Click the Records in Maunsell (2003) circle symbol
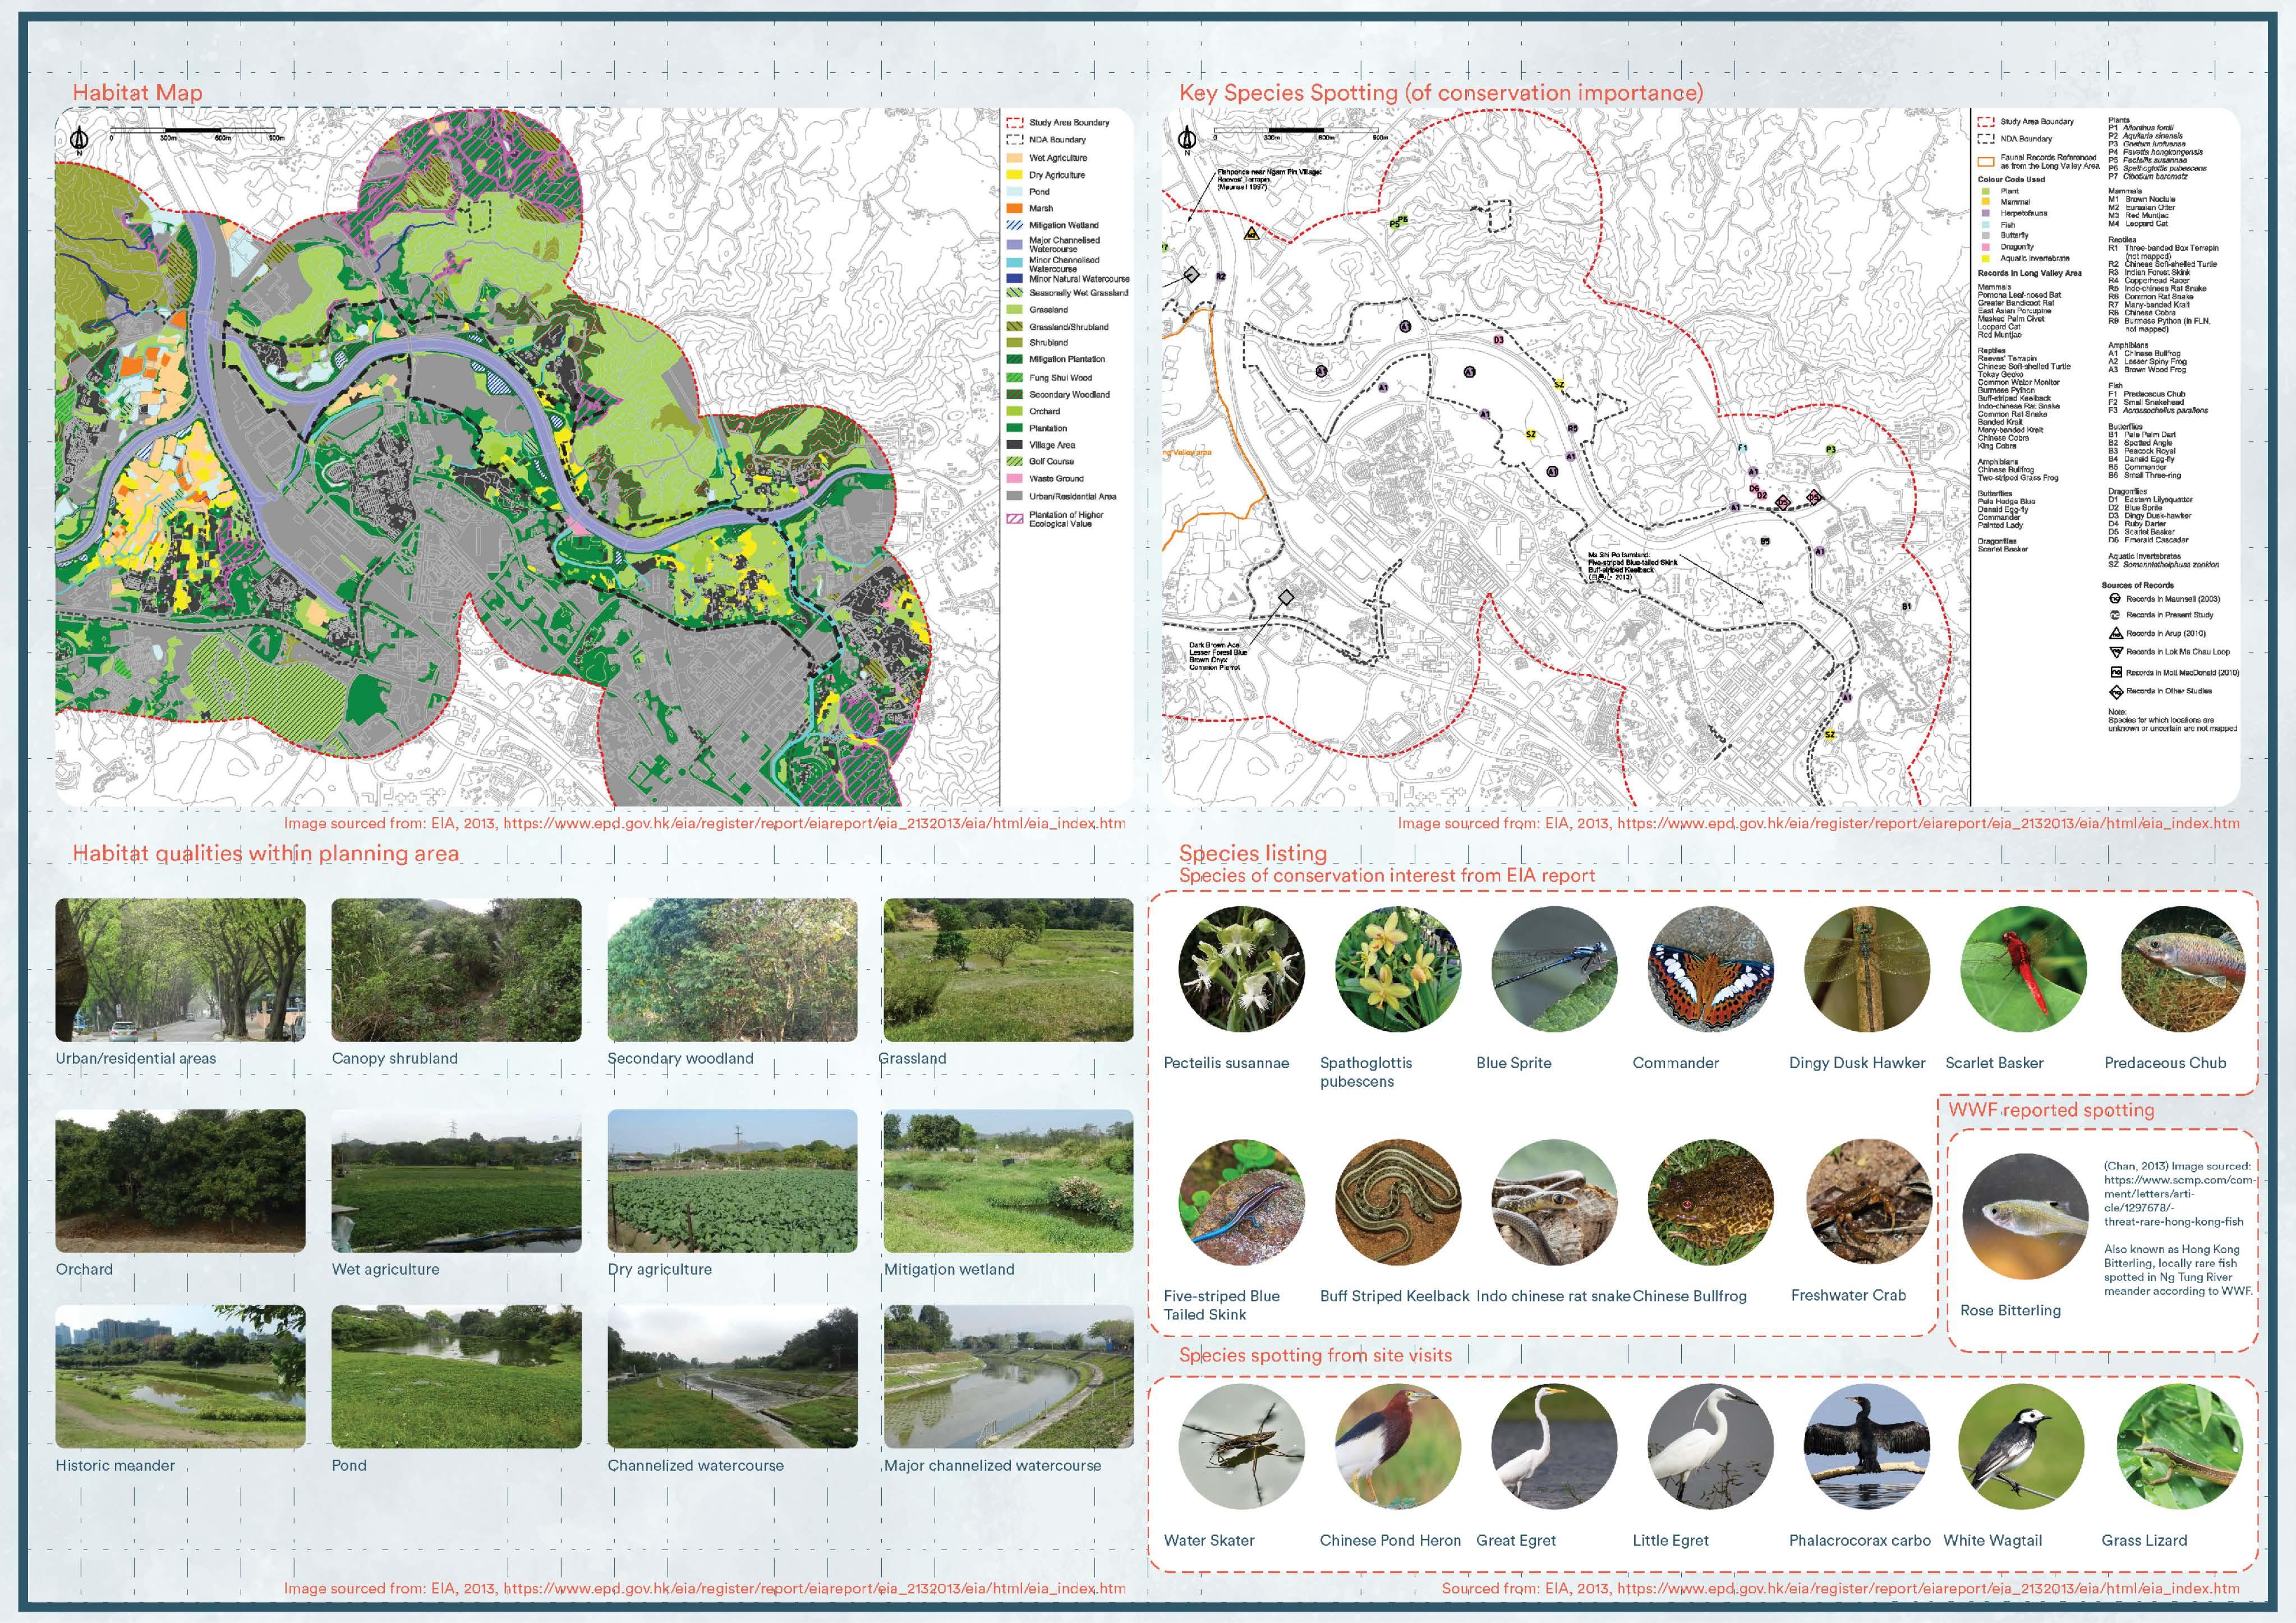The height and width of the screenshot is (1623, 2296). point(2115,599)
